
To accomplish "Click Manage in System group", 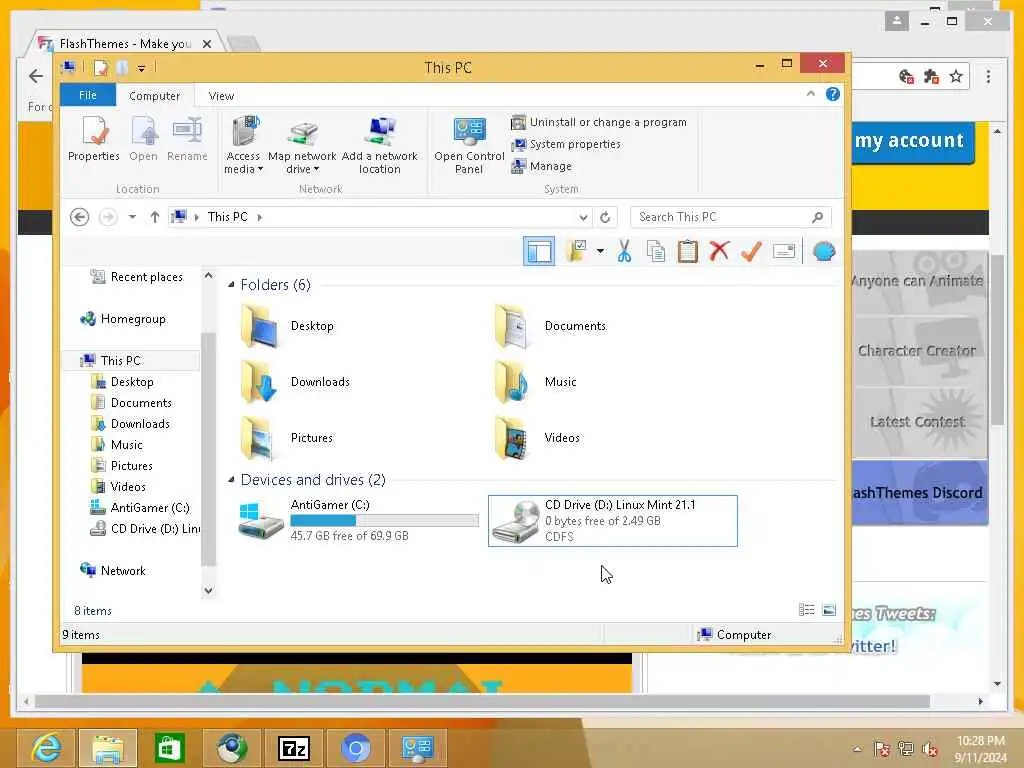I will coord(541,167).
